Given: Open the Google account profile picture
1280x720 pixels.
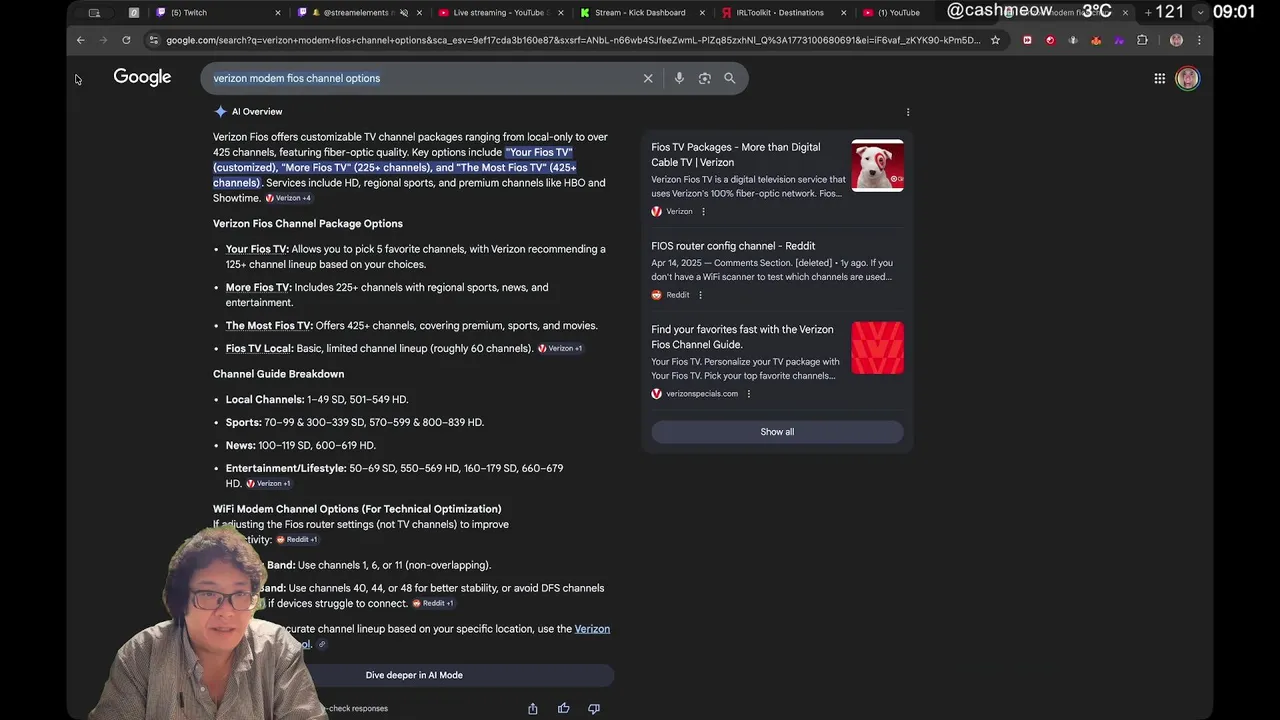Looking at the screenshot, I should 1187,78.
